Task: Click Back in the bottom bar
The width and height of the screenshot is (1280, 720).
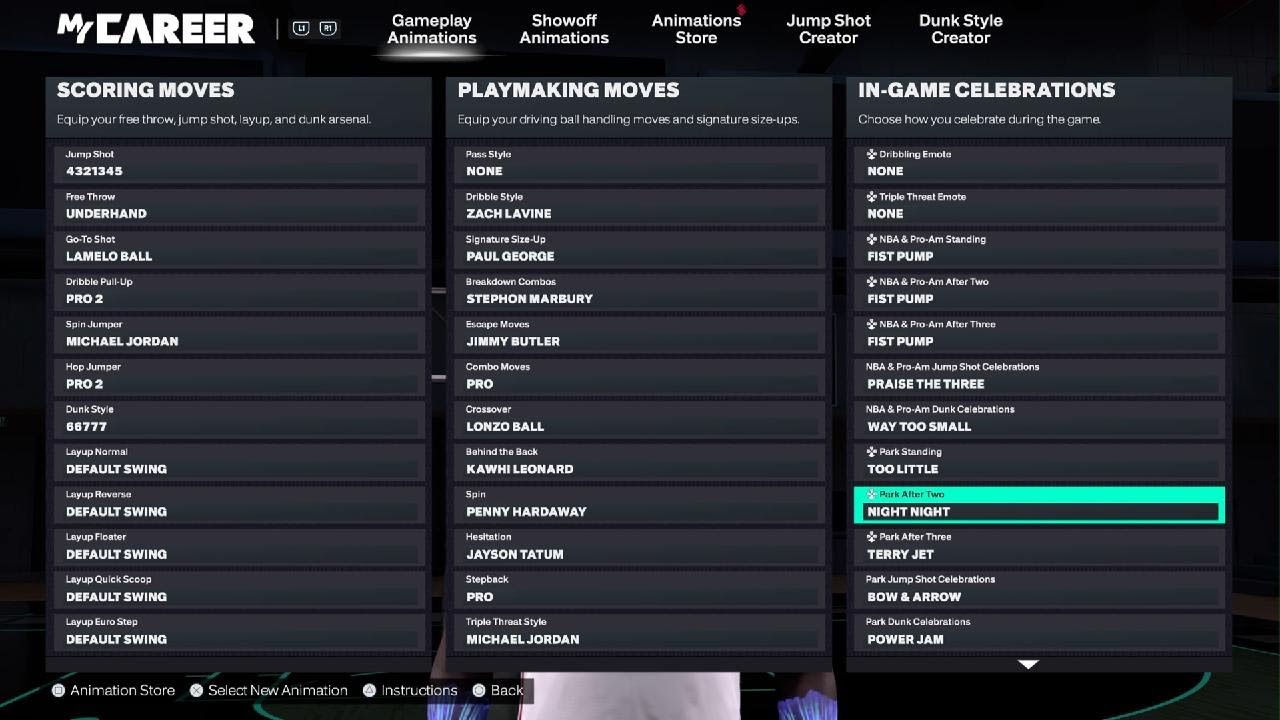Action: 498,690
